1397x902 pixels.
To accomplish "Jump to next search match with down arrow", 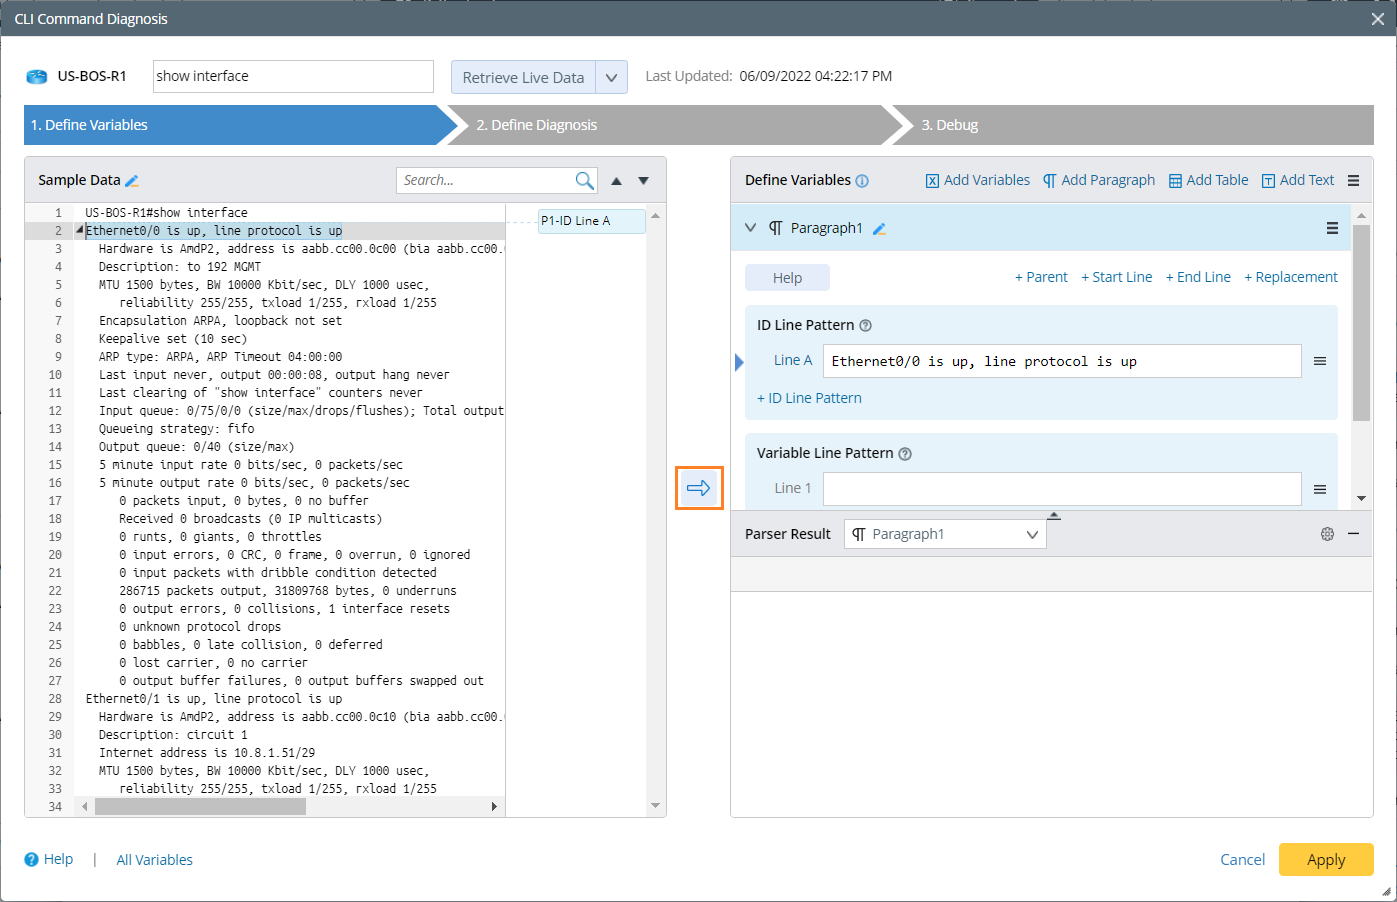I will point(643,181).
